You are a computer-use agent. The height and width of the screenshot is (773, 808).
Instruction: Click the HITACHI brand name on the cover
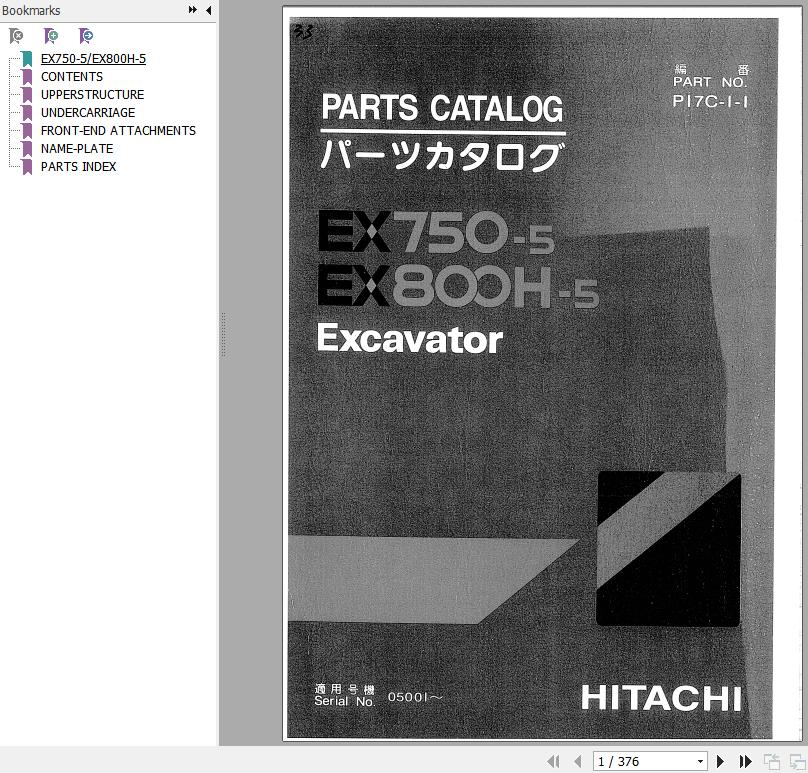pyautogui.click(x=662, y=698)
